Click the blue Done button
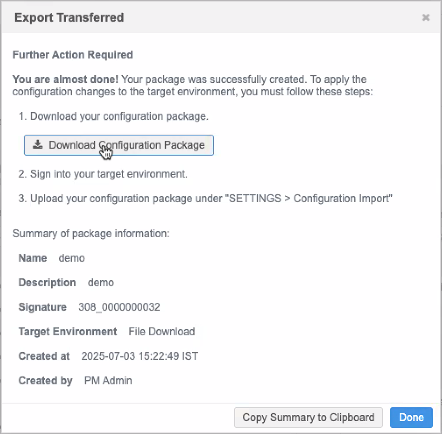The image size is (442, 434). pos(411,417)
